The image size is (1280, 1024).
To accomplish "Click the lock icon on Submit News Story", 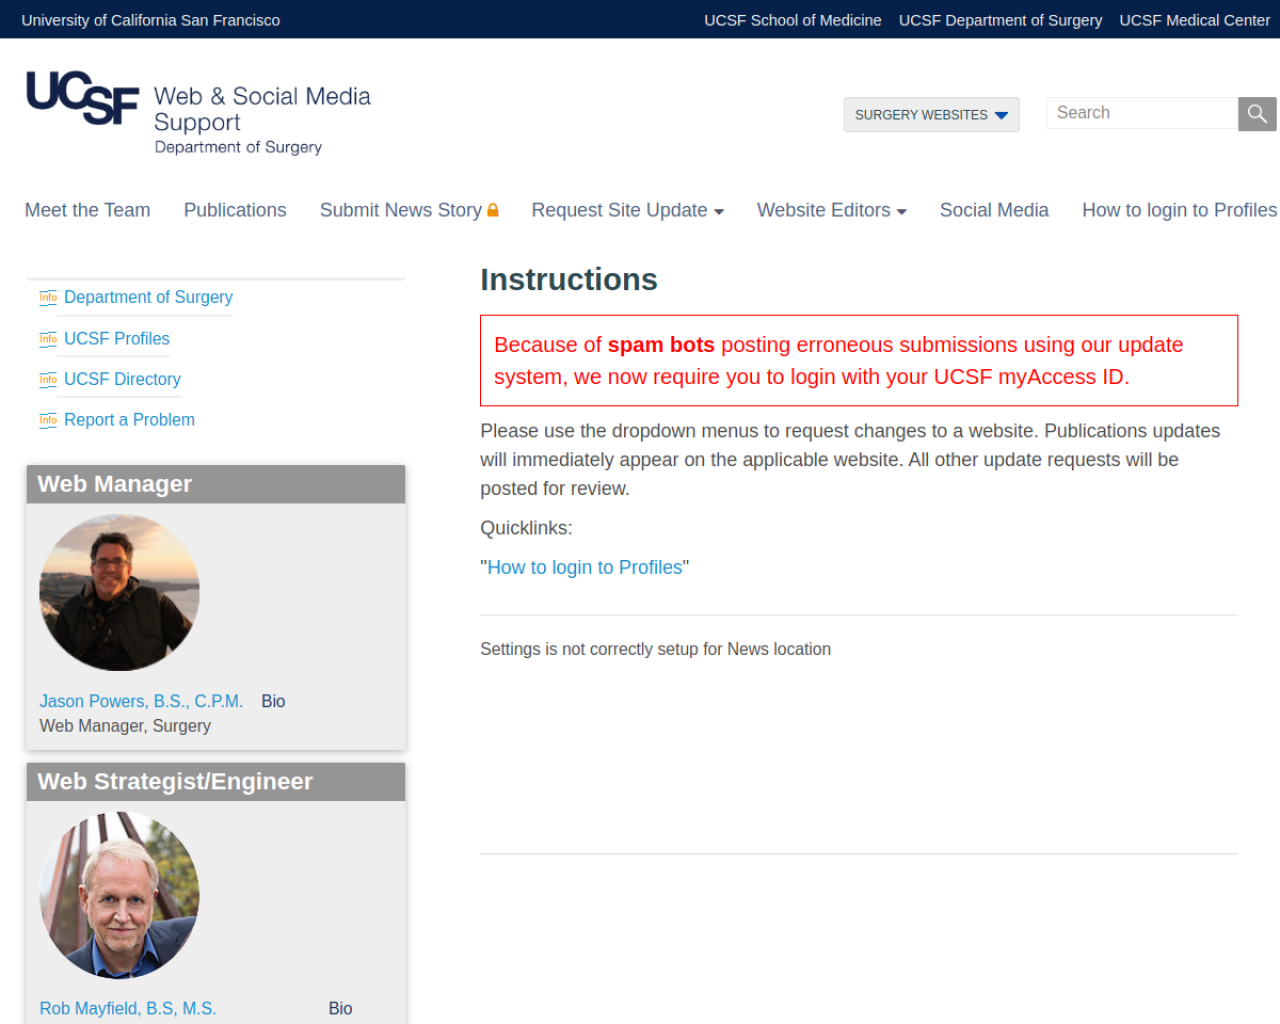I will click(493, 210).
